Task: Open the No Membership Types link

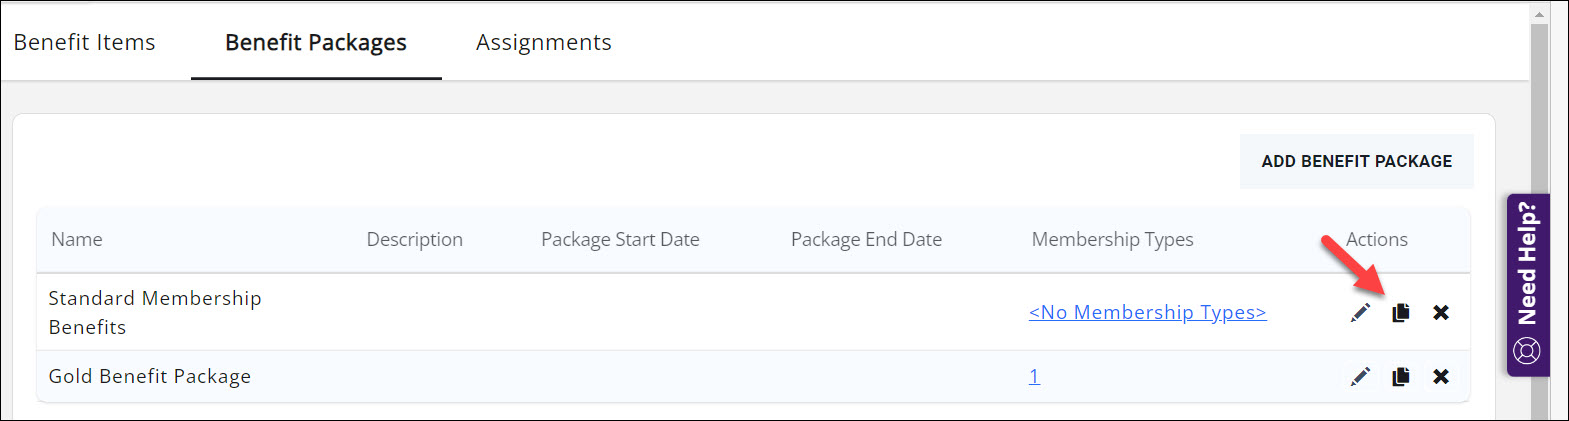Action: pyautogui.click(x=1148, y=313)
